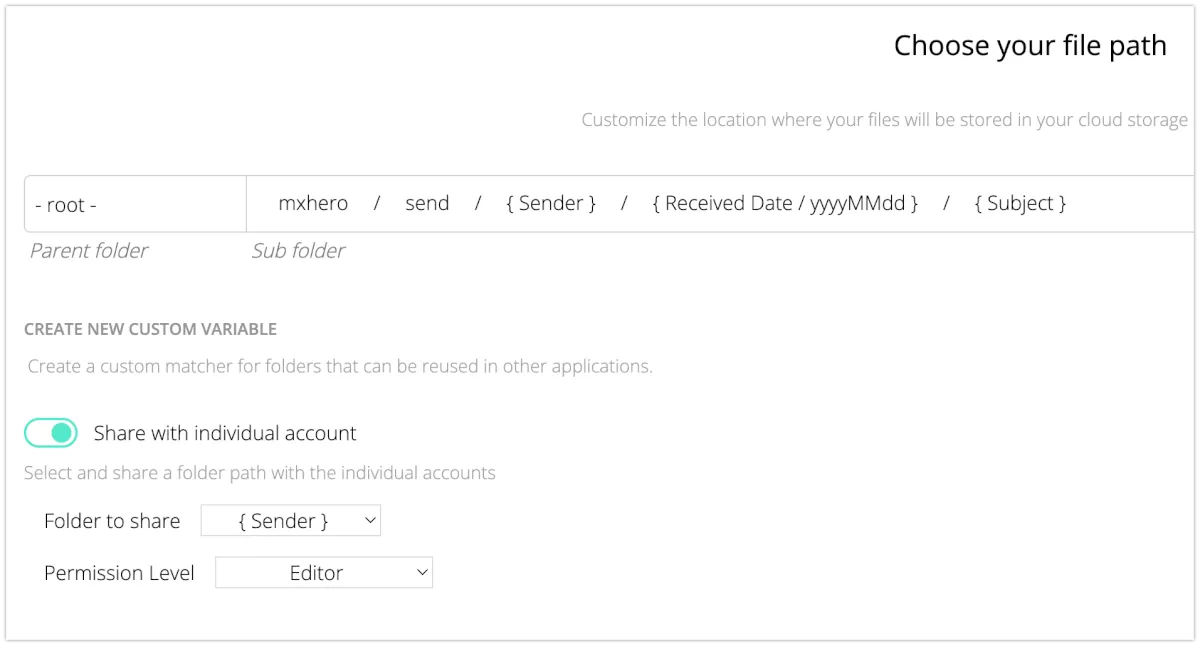Expand the Permission Level Editor dropdown
The height and width of the screenshot is (646, 1200).
pos(324,573)
